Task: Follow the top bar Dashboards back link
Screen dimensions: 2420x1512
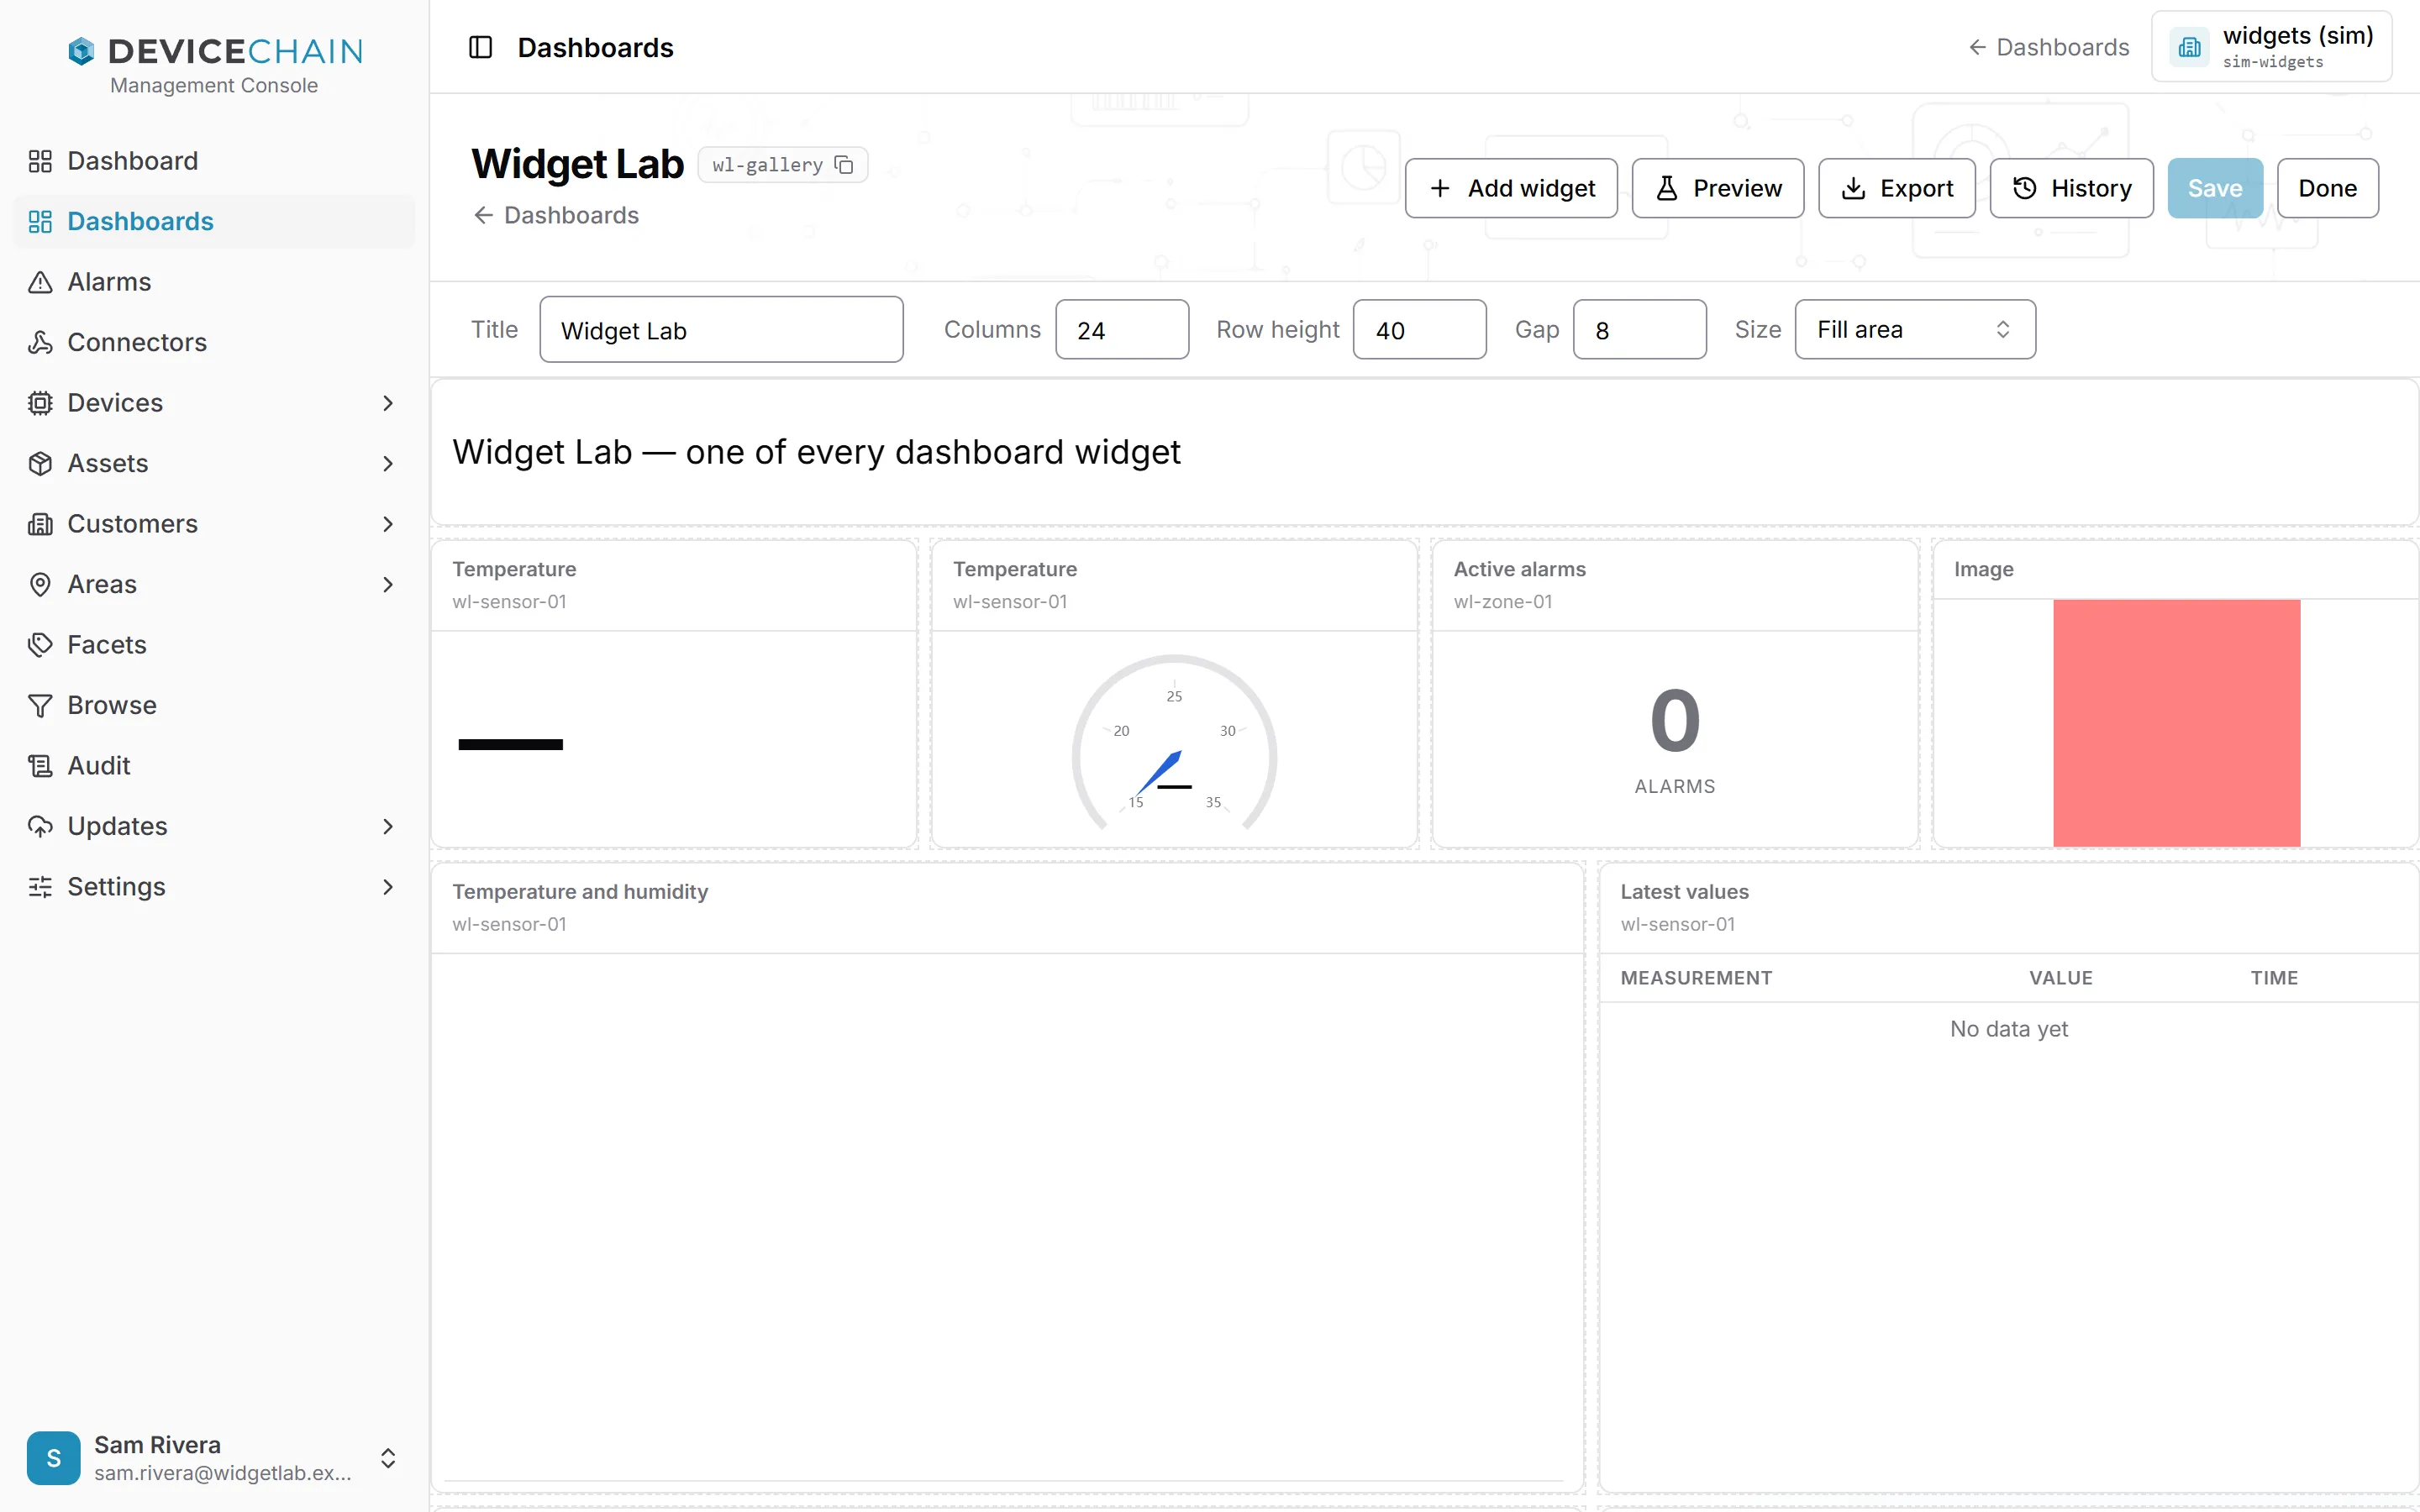Action: [x=2048, y=47]
